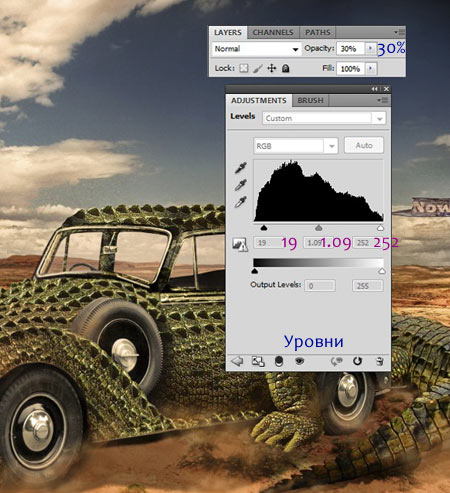This screenshot has height=493, width=450.
Task: Select the Layers tab
Action: [x=228, y=33]
